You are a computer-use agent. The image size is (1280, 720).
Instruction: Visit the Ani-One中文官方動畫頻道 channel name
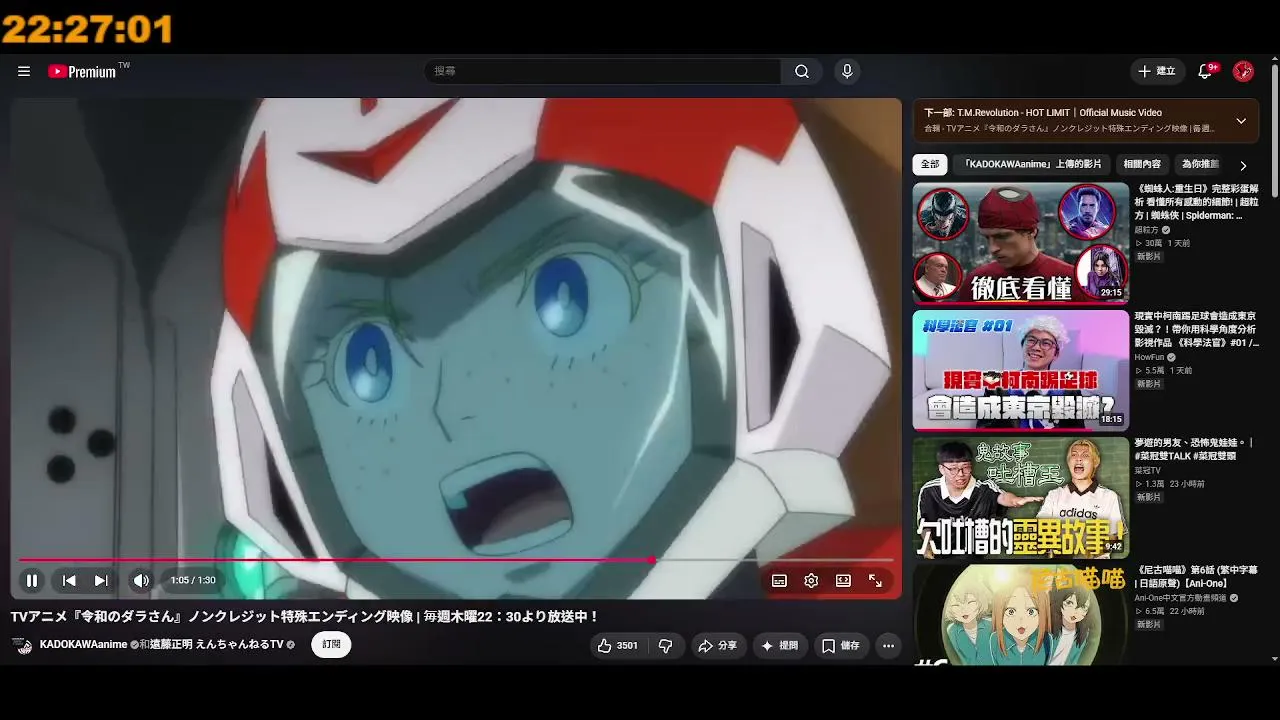(x=1180, y=598)
